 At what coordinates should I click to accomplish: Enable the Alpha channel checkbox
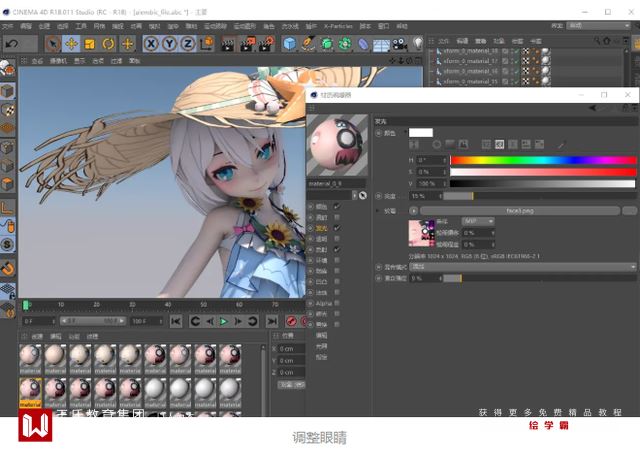337,303
